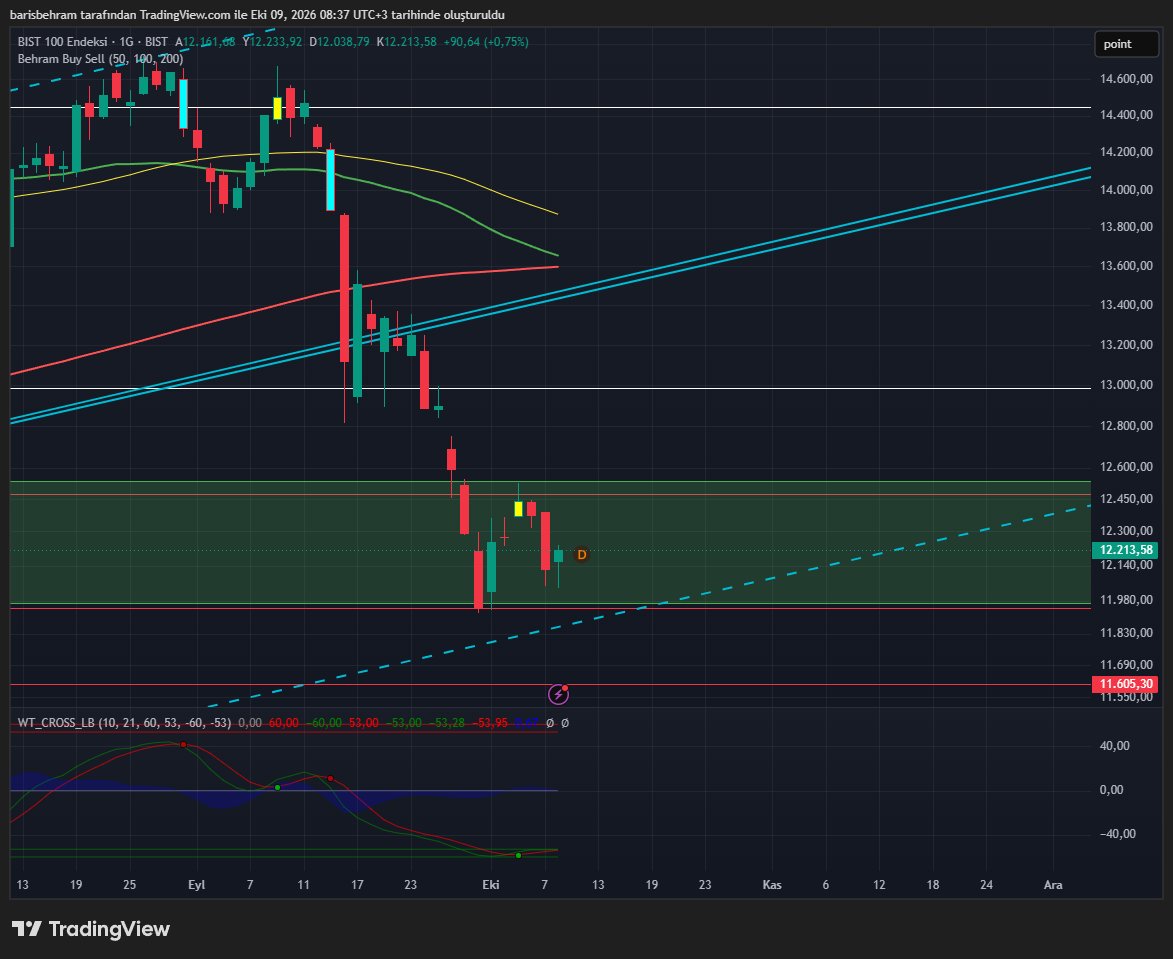Viewport: 1173px width, 959px height.
Task: Click the TradingView logo
Action: (x=91, y=929)
